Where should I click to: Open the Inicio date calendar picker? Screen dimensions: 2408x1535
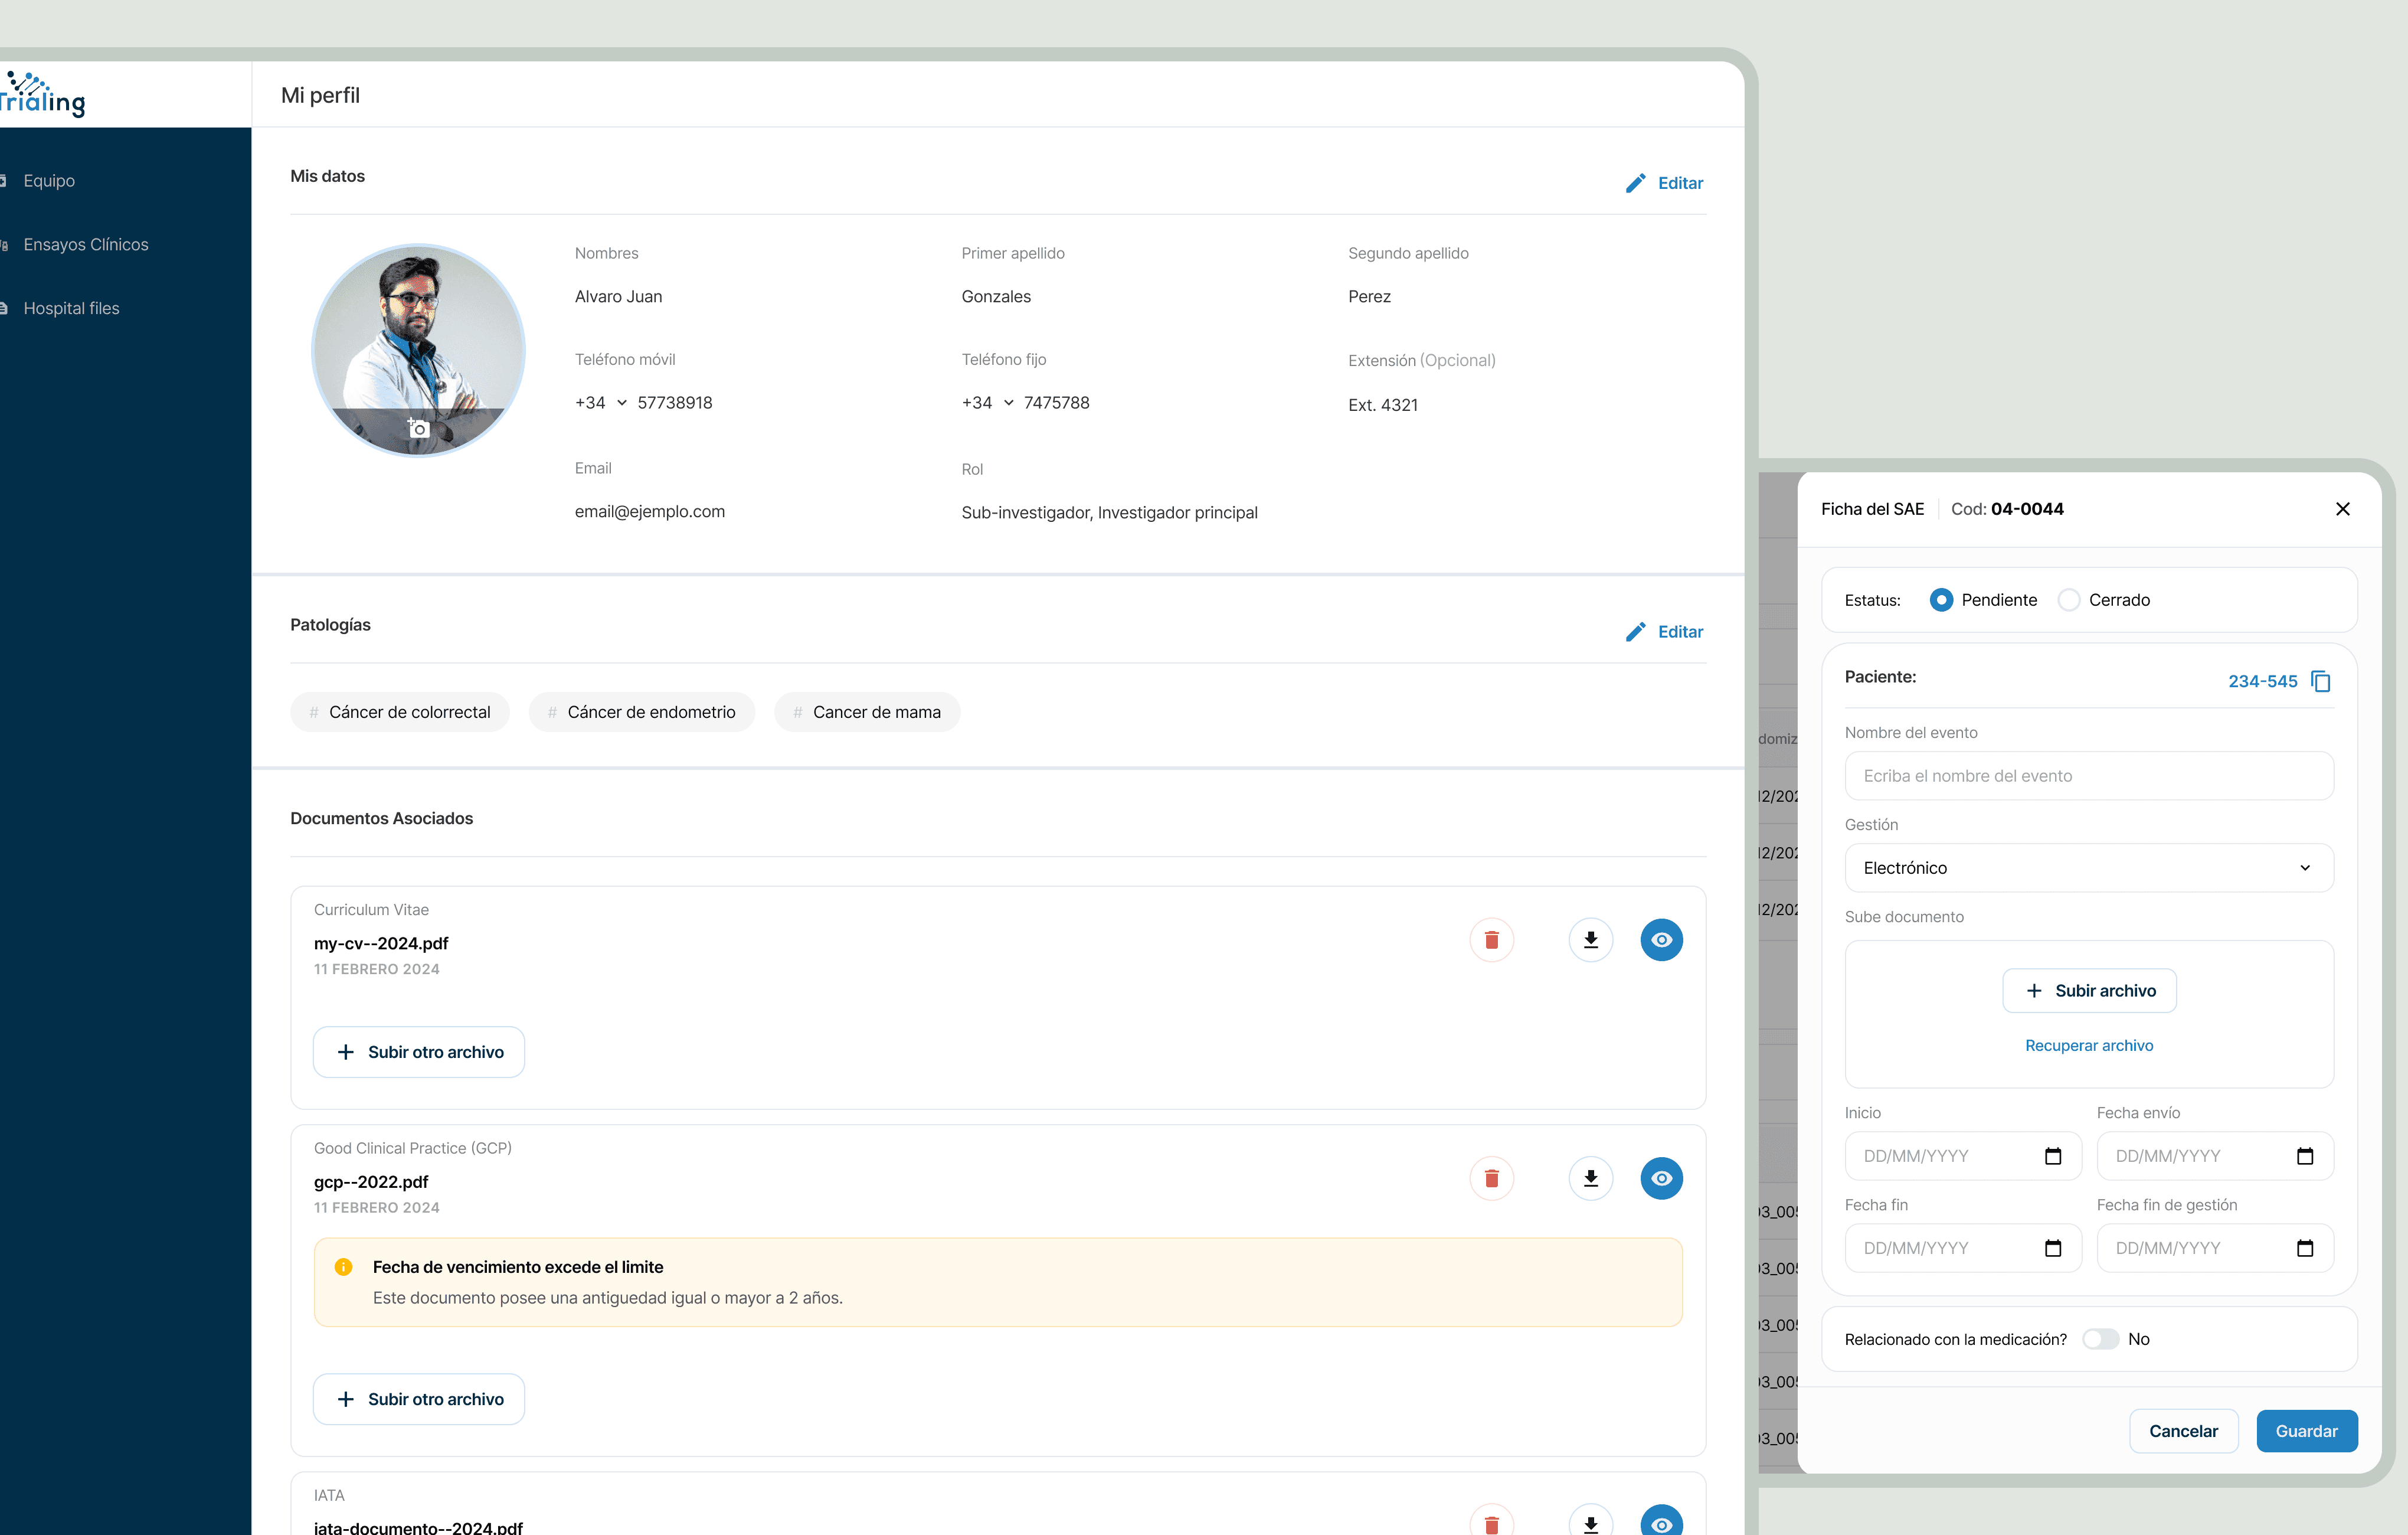2053,1156
